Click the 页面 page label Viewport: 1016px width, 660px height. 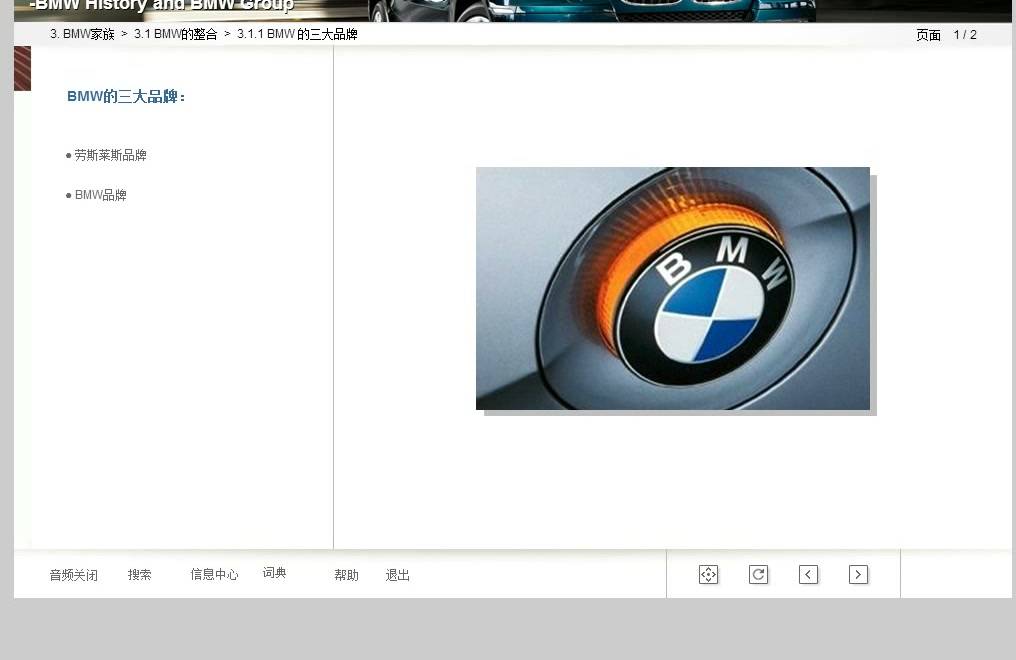[929, 35]
